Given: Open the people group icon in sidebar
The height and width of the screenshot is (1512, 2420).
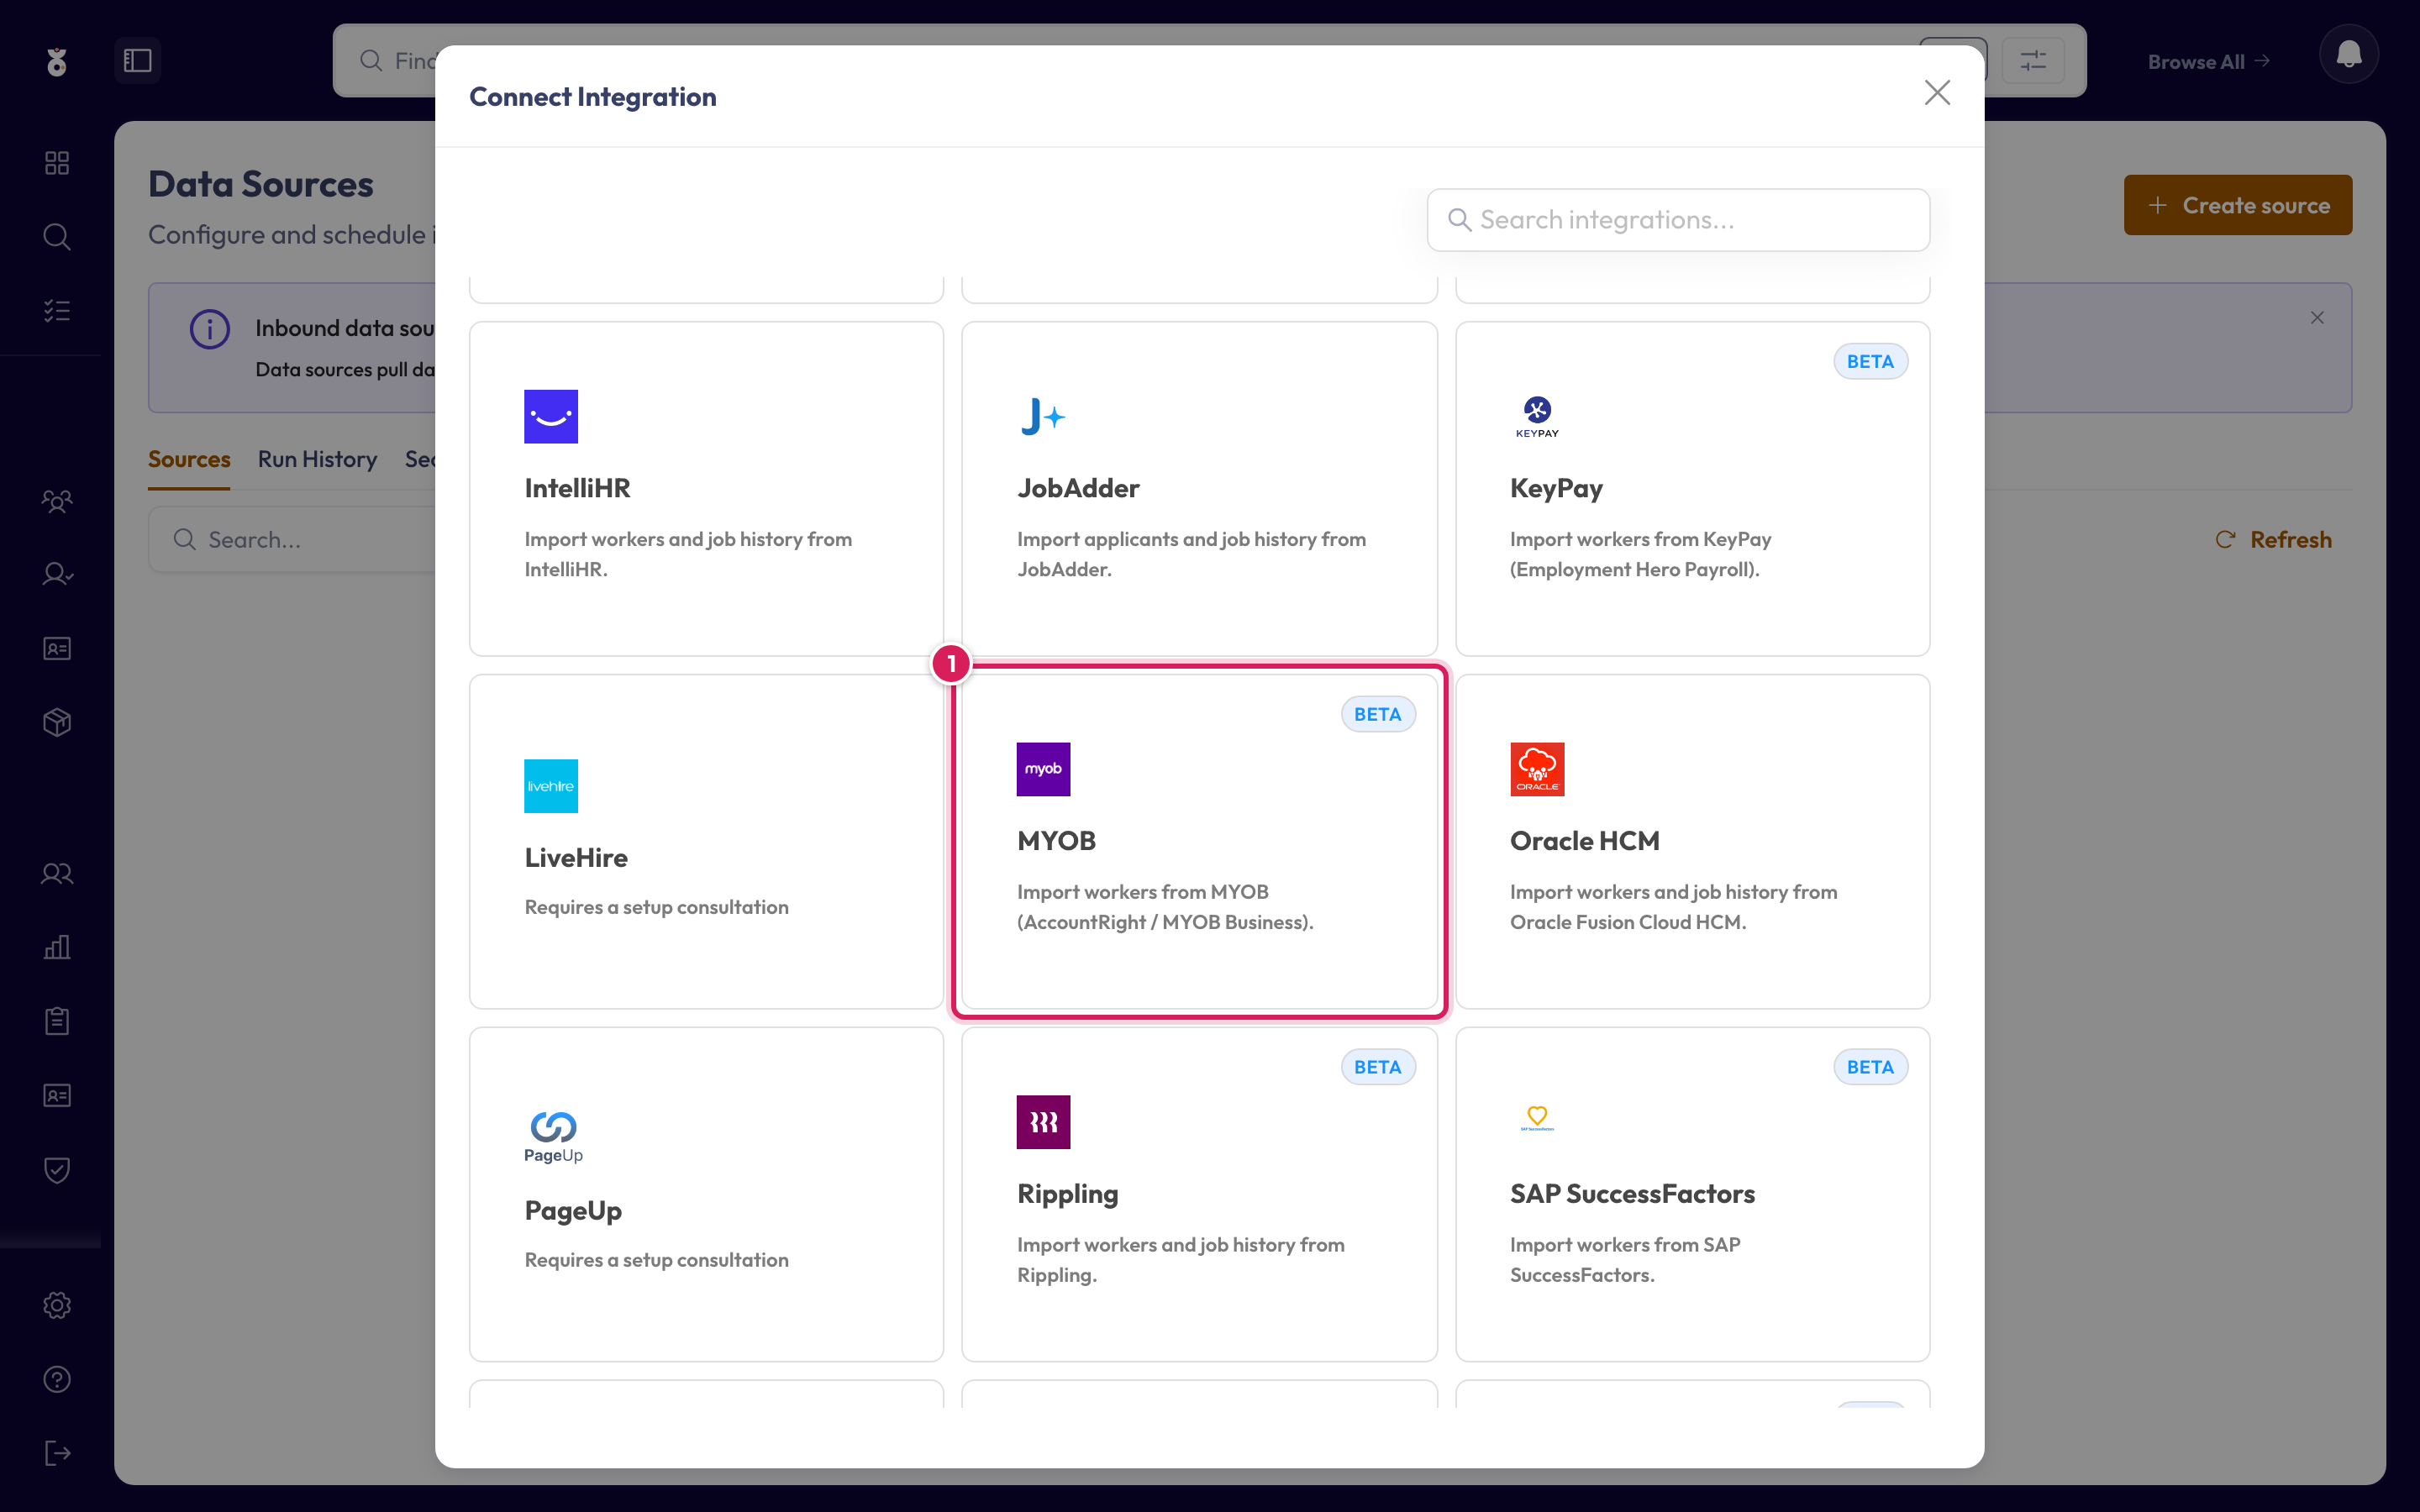Looking at the screenshot, I should (x=57, y=501).
